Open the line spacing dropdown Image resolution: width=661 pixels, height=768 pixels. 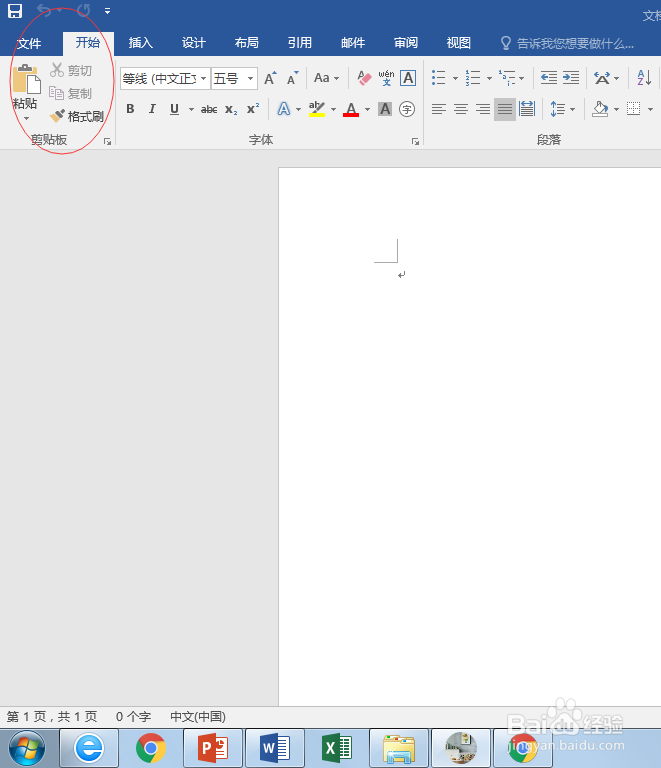[x=562, y=109]
